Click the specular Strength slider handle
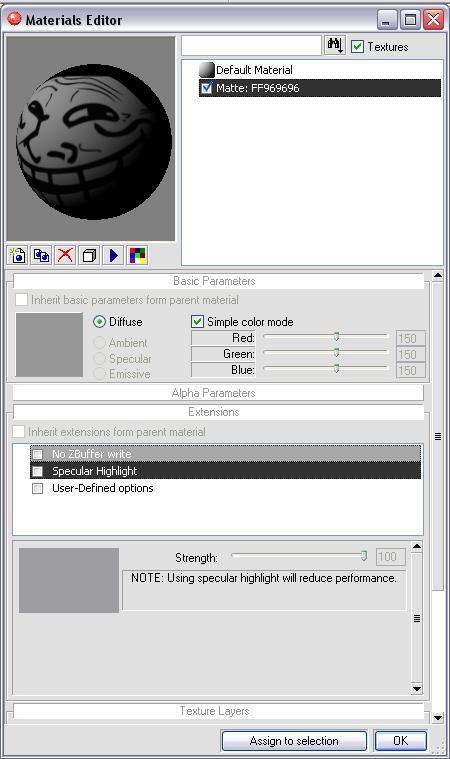This screenshot has height=759, width=450. (x=364, y=556)
